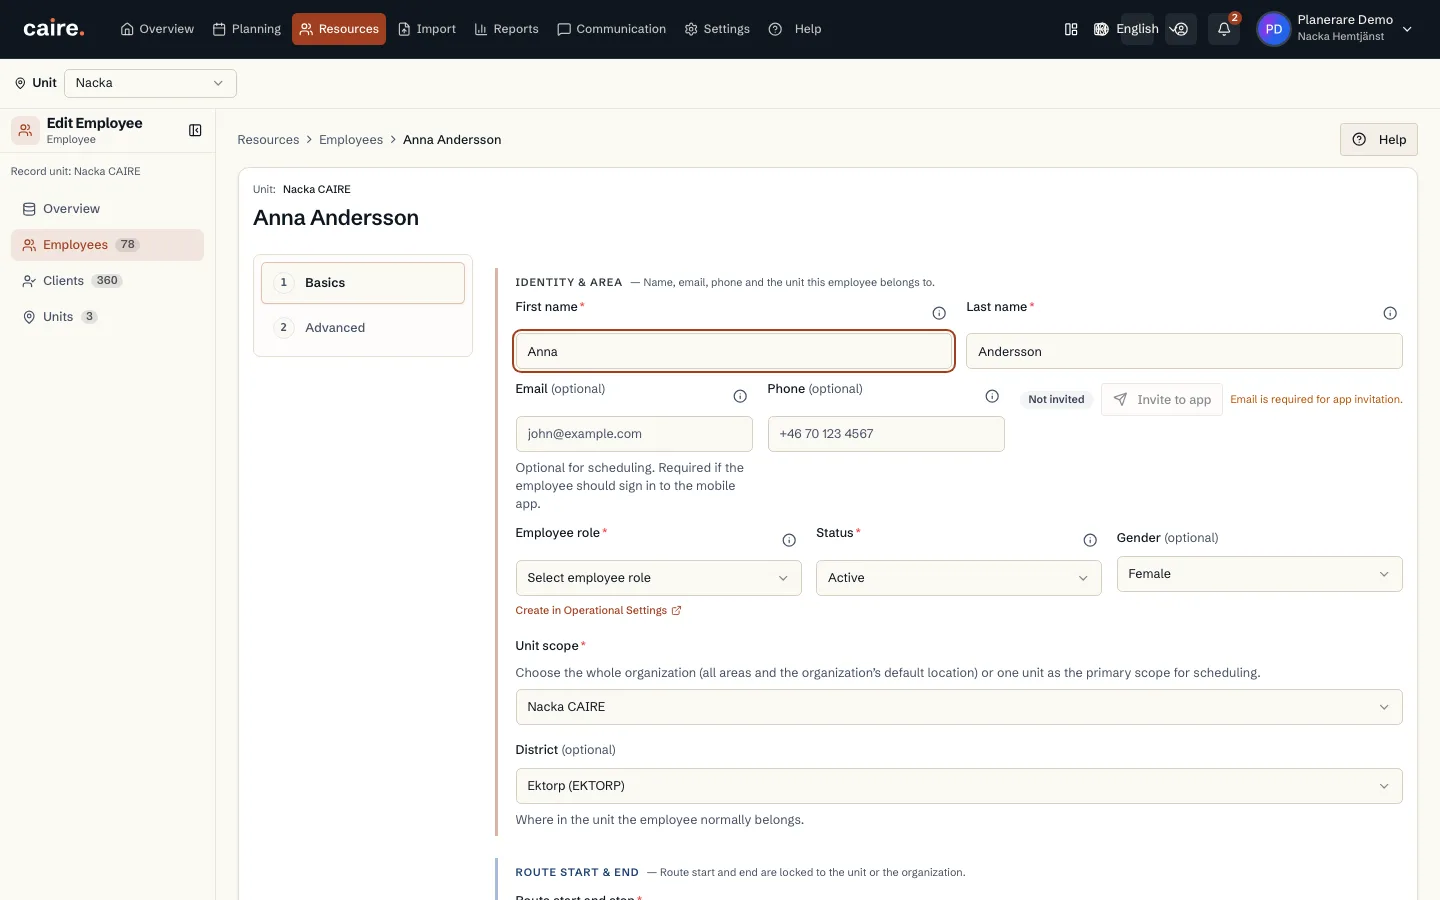The image size is (1440, 900).
Task: Open the Planning menu
Action: coord(247,29)
